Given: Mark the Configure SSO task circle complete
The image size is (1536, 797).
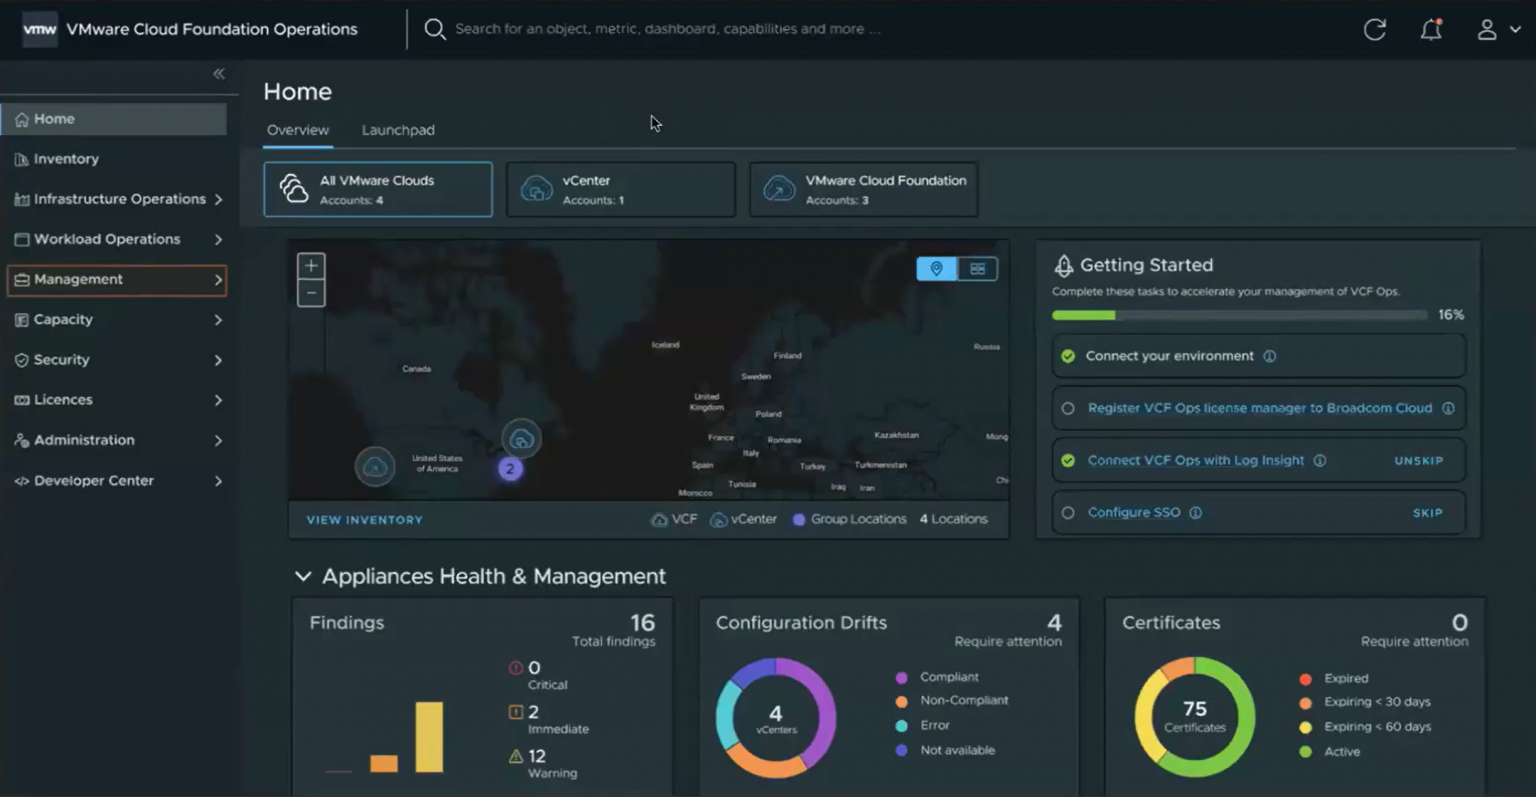Looking at the screenshot, I should (x=1068, y=512).
